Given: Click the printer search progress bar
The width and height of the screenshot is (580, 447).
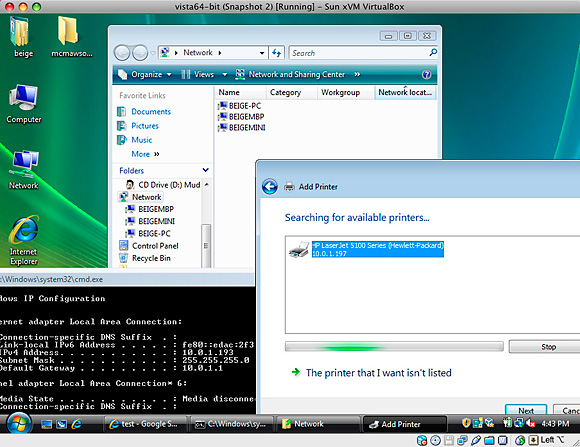Looking at the screenshot, I should pyautogui.click(x=394, y=347).
